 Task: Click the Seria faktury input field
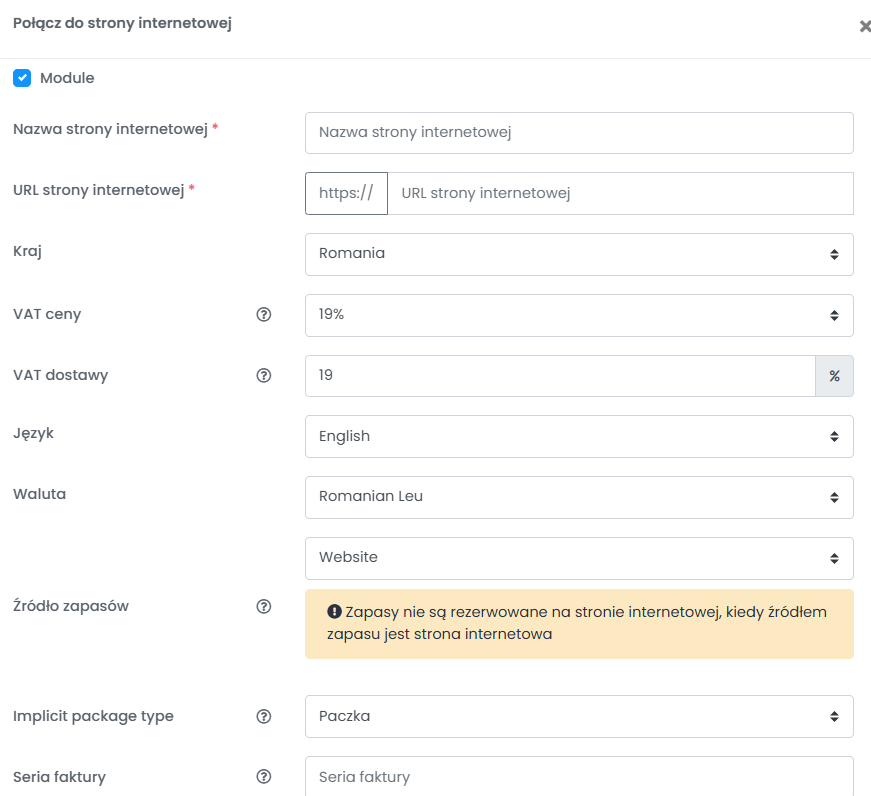click(x=579, y=777)
